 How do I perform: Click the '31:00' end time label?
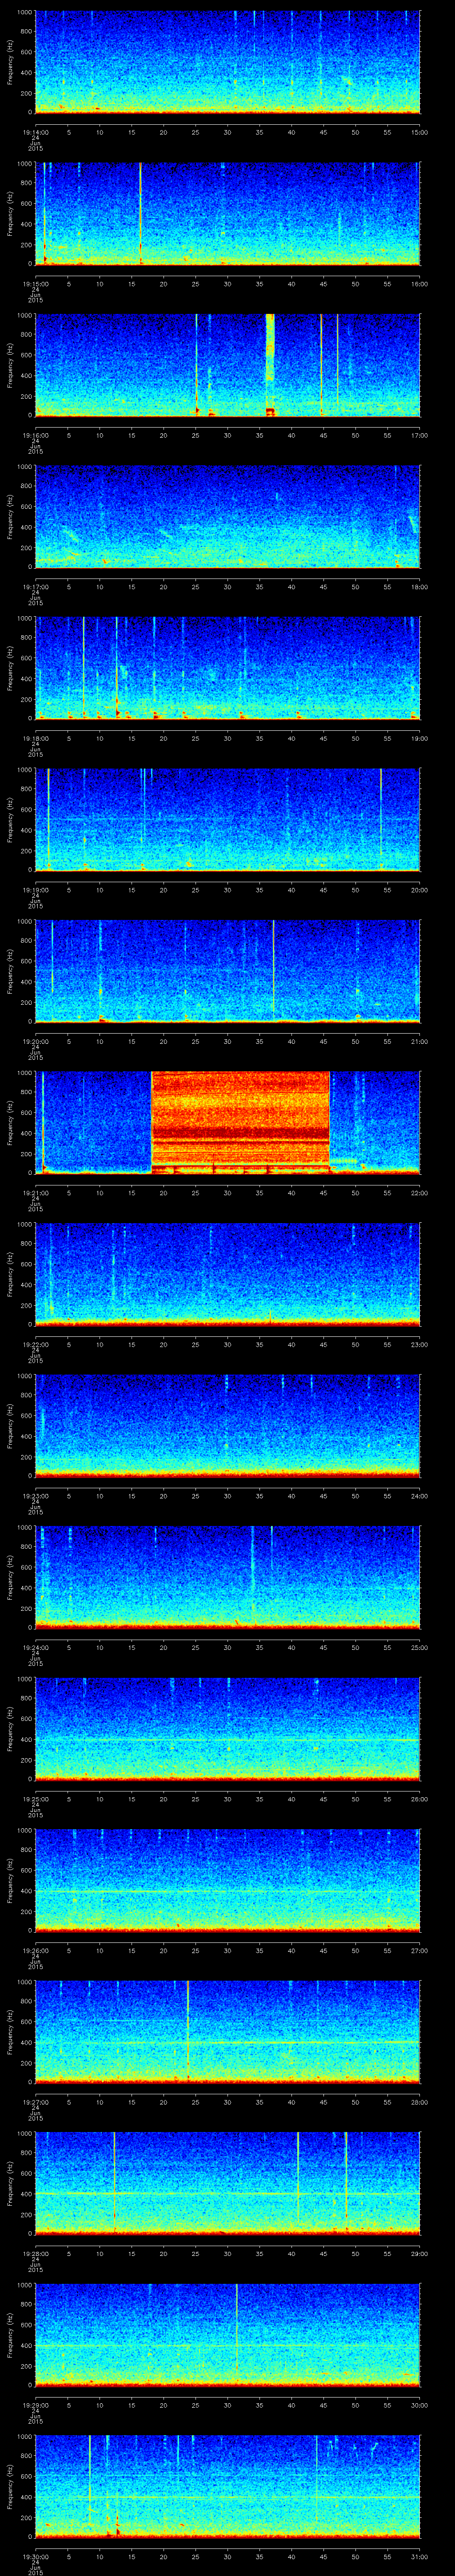click(420, 2556)
